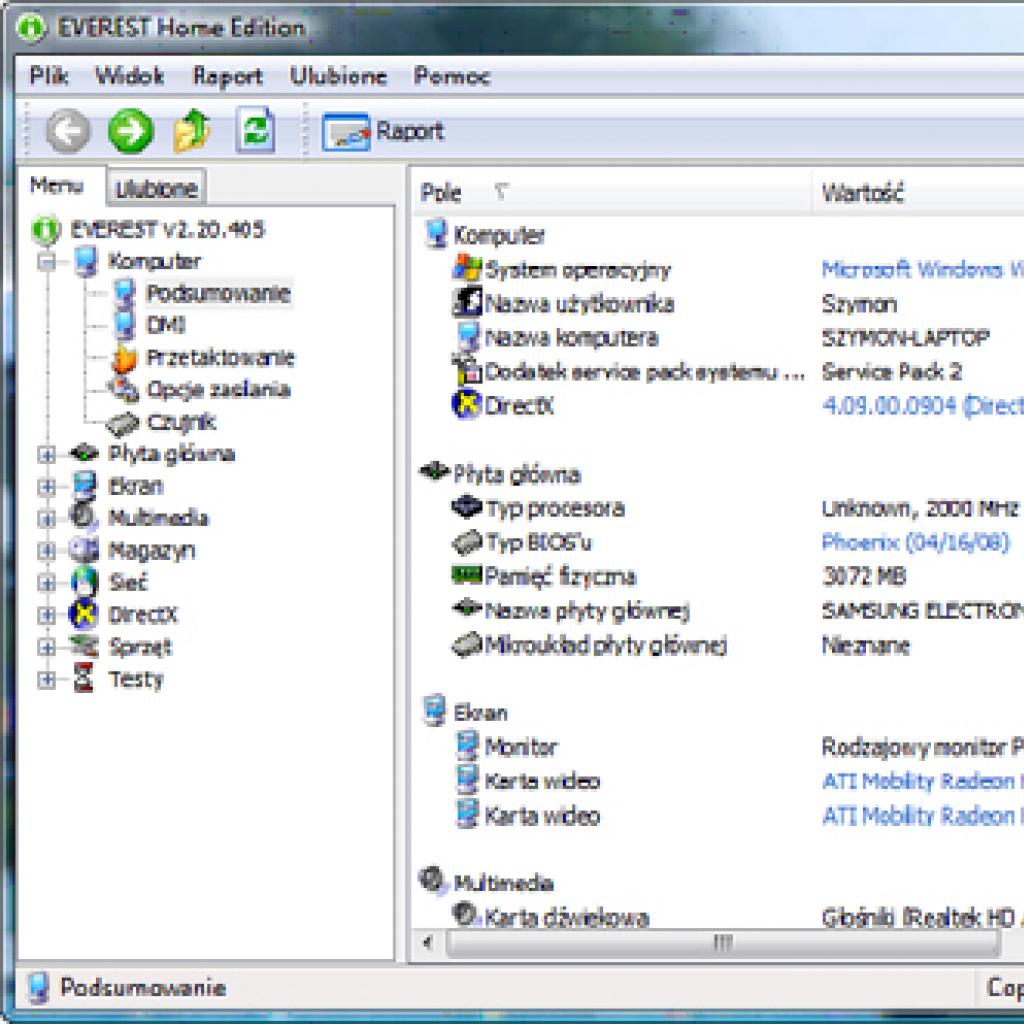Expand the Multimedia tree node
This screenshot has height=1024, width=1024.
point(46,519)
